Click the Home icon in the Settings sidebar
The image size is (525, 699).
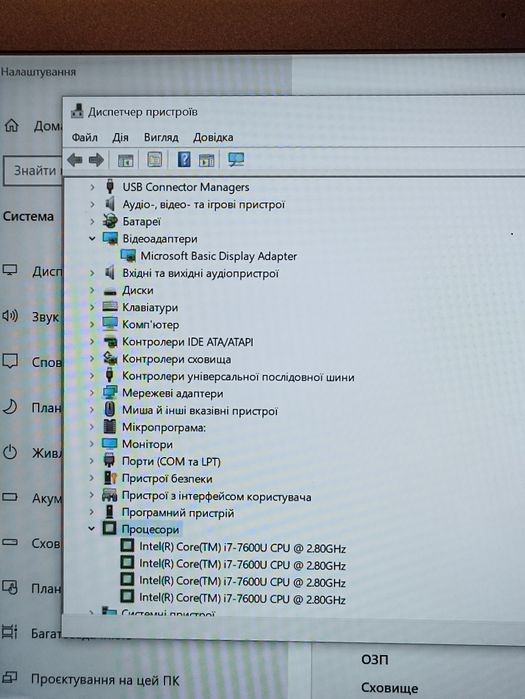point(12,126)
